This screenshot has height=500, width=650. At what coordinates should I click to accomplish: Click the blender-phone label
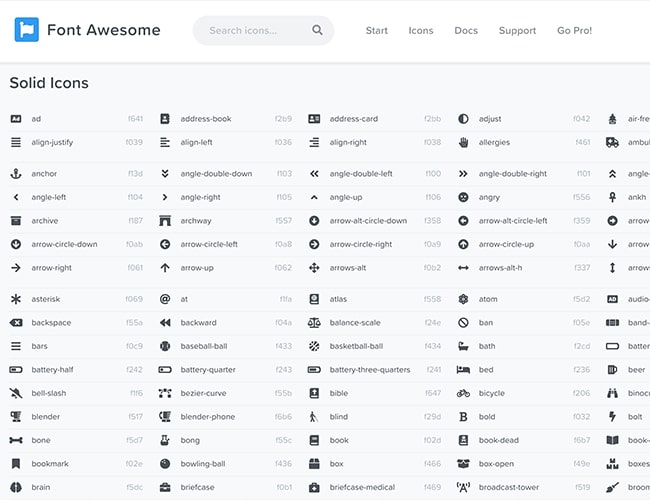coord(208,417)
